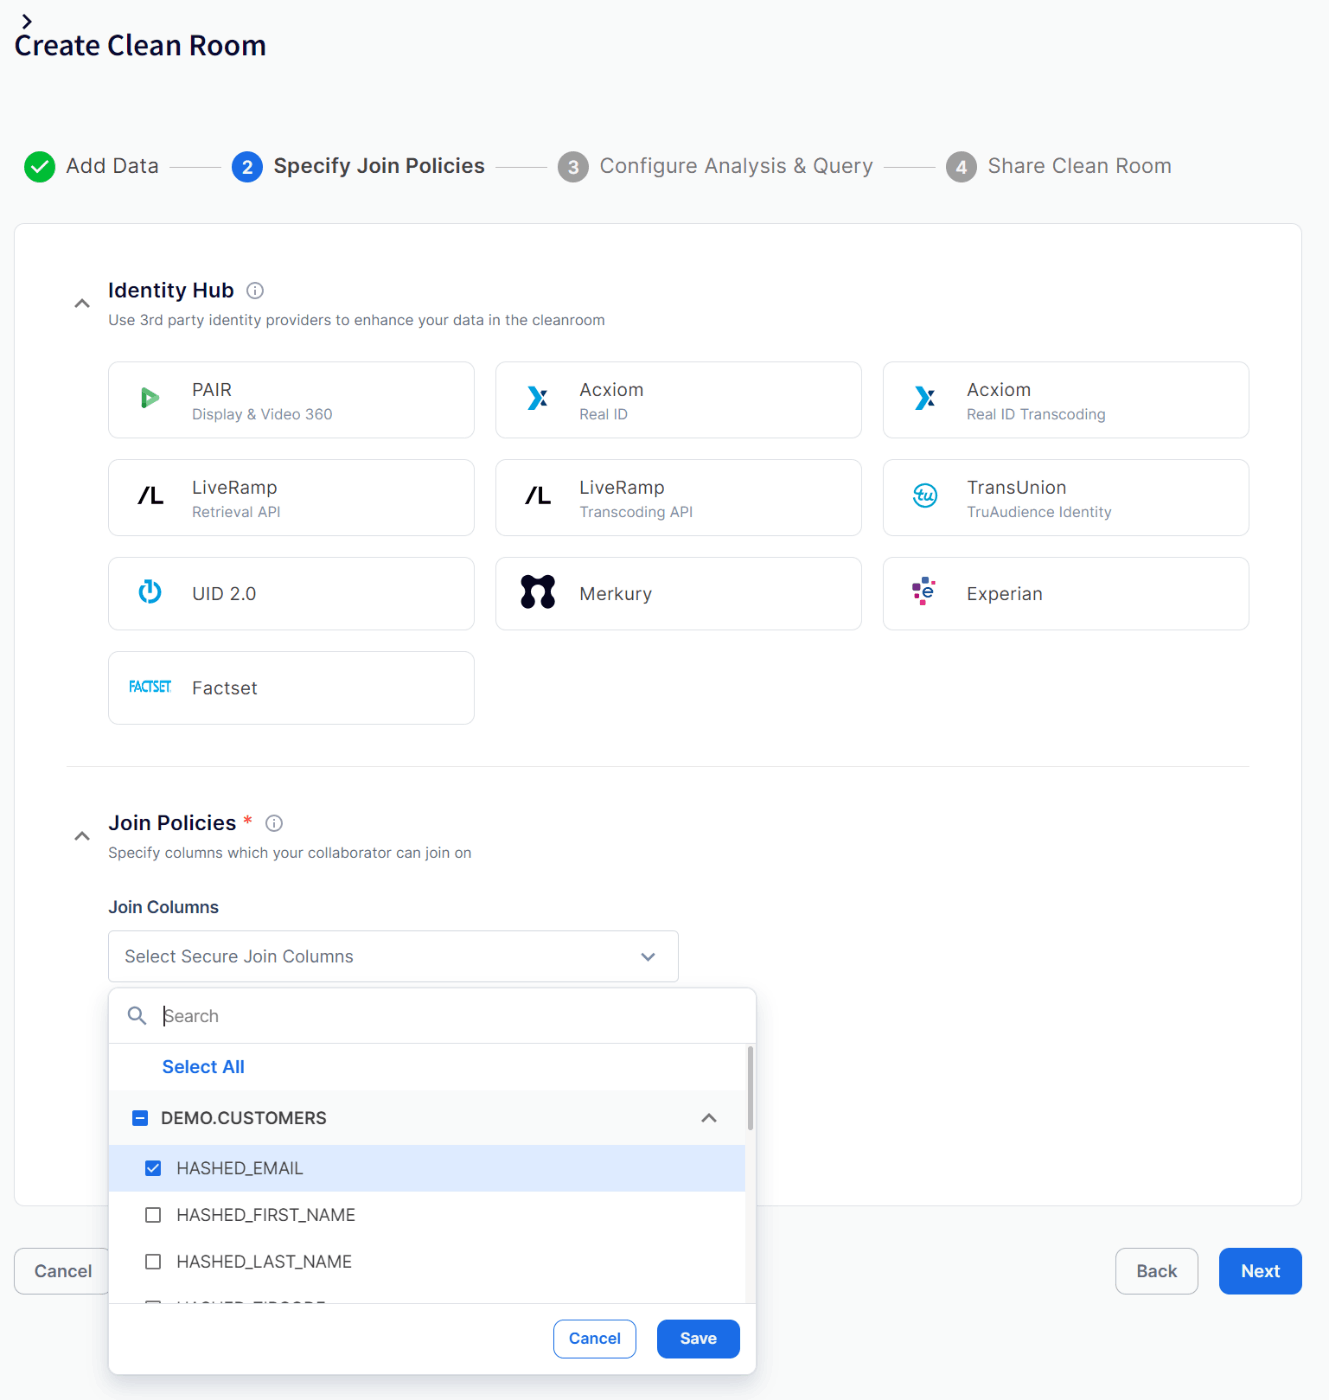Click the UID 2.0 power icon
This screenshot has width=1329, height=1400.
pos(150,592)
